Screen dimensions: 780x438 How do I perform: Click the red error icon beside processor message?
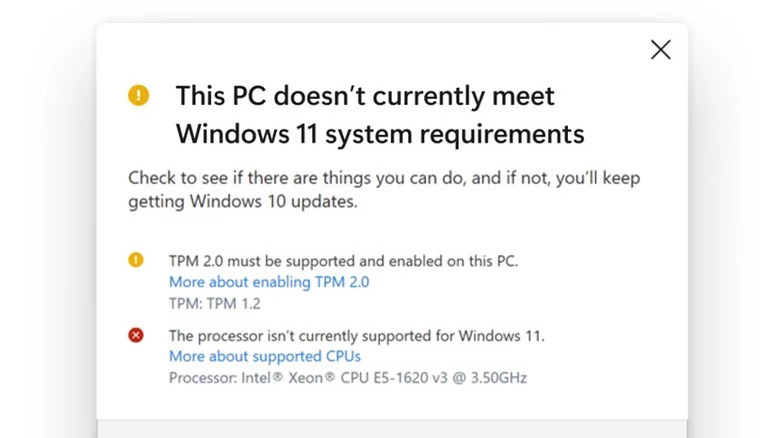point(136,335)
